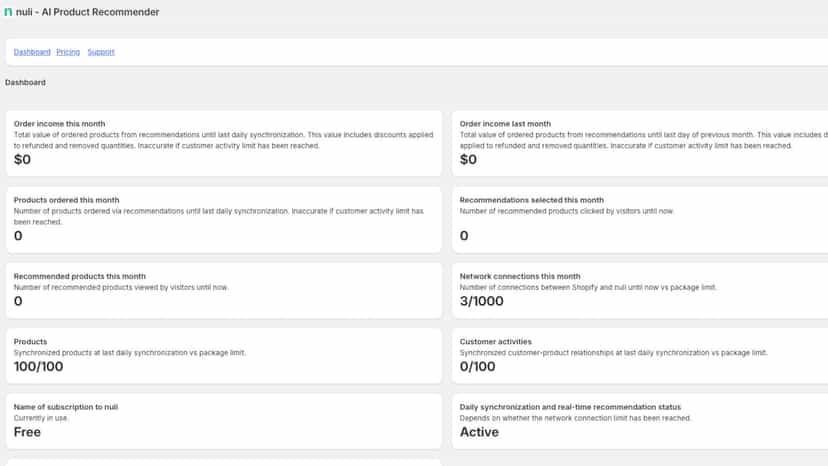Click 'Number of connections between Shopify and nuli' description
This screenshot has height=466, width=828.
click(x=588, y=287)
